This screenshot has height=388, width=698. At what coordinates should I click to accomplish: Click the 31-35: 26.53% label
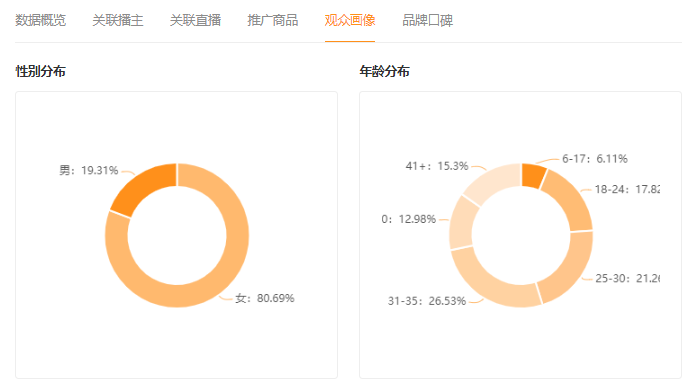point(426,301)
